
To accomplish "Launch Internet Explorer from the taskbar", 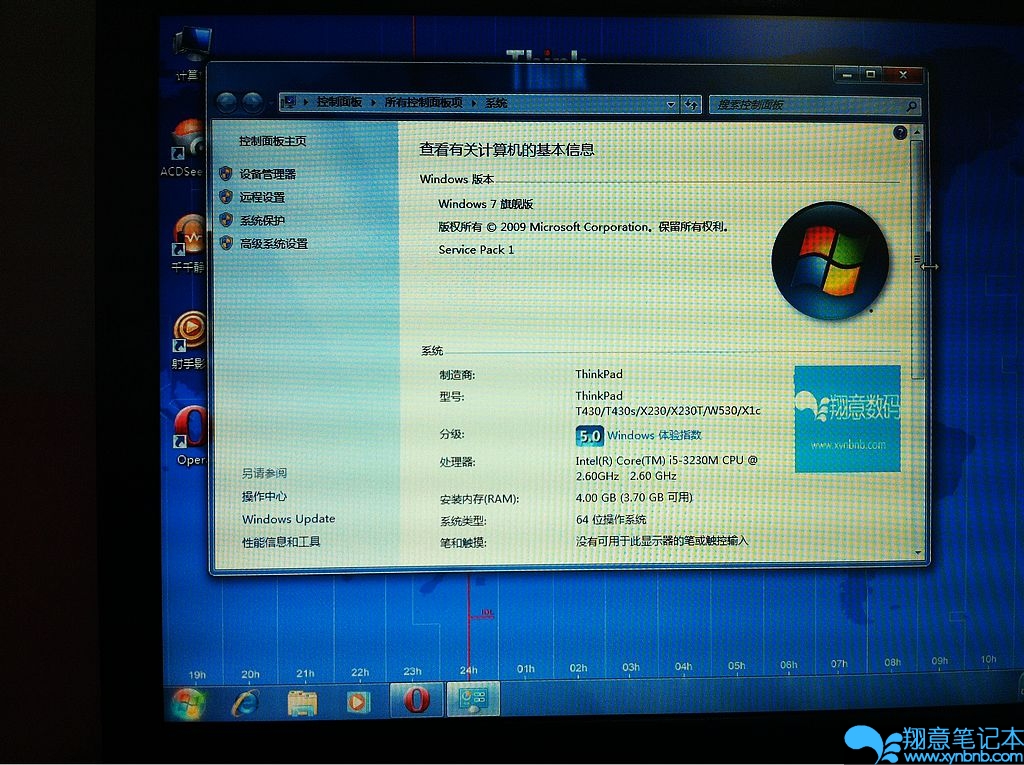I will pyautogui.click(x=245, y=702).
